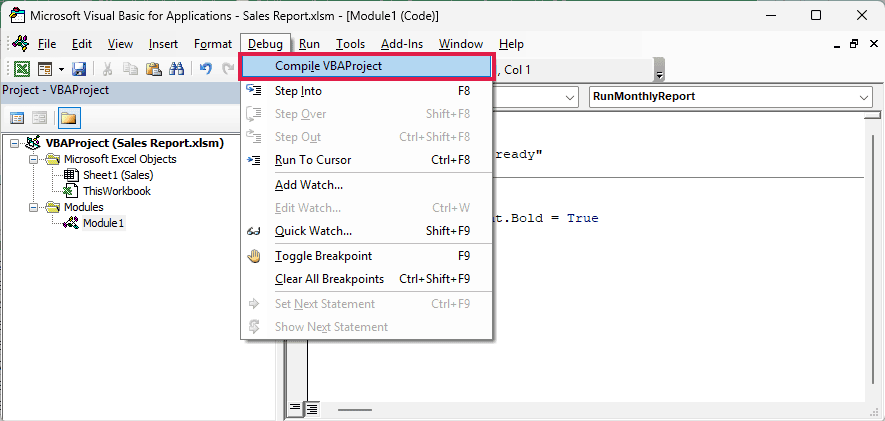Choose Add Watch... from Debug menu
This screenshot has height=421, width=885.
(x=367, y=185)
